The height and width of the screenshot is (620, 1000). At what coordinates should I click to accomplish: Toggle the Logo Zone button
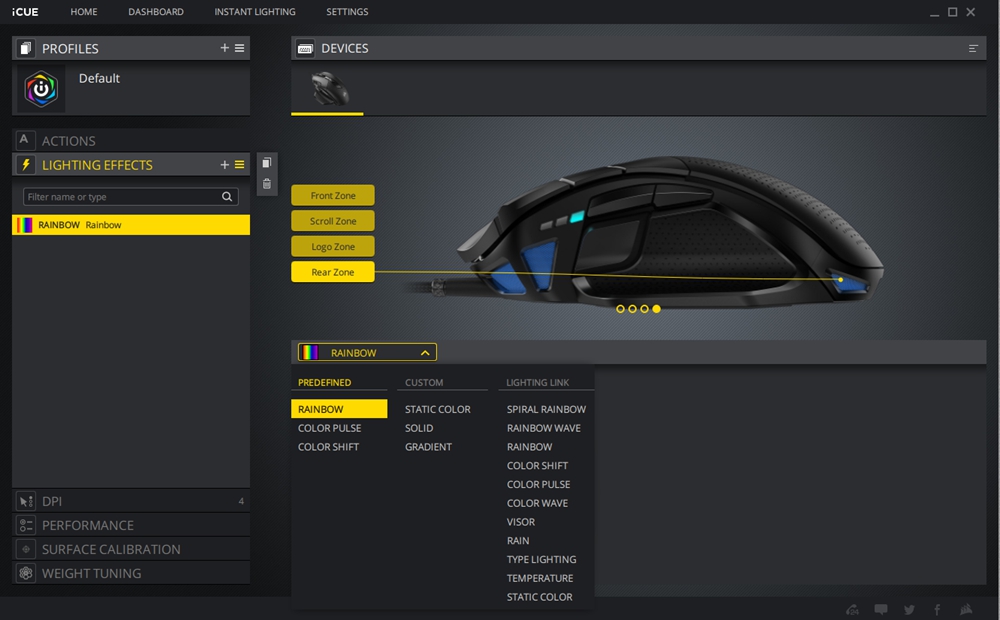tap(333, 246)
